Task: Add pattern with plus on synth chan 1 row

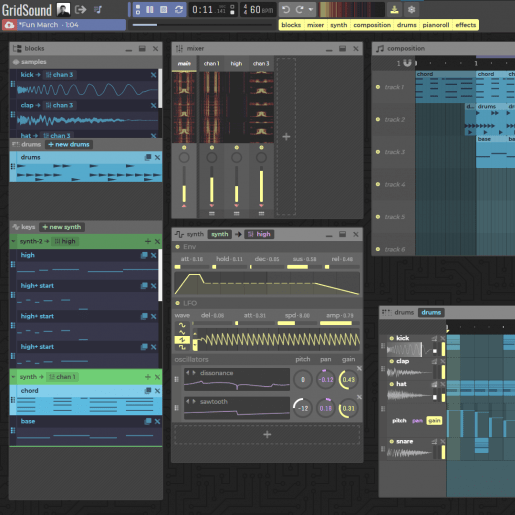Action: tap(148, 377)
